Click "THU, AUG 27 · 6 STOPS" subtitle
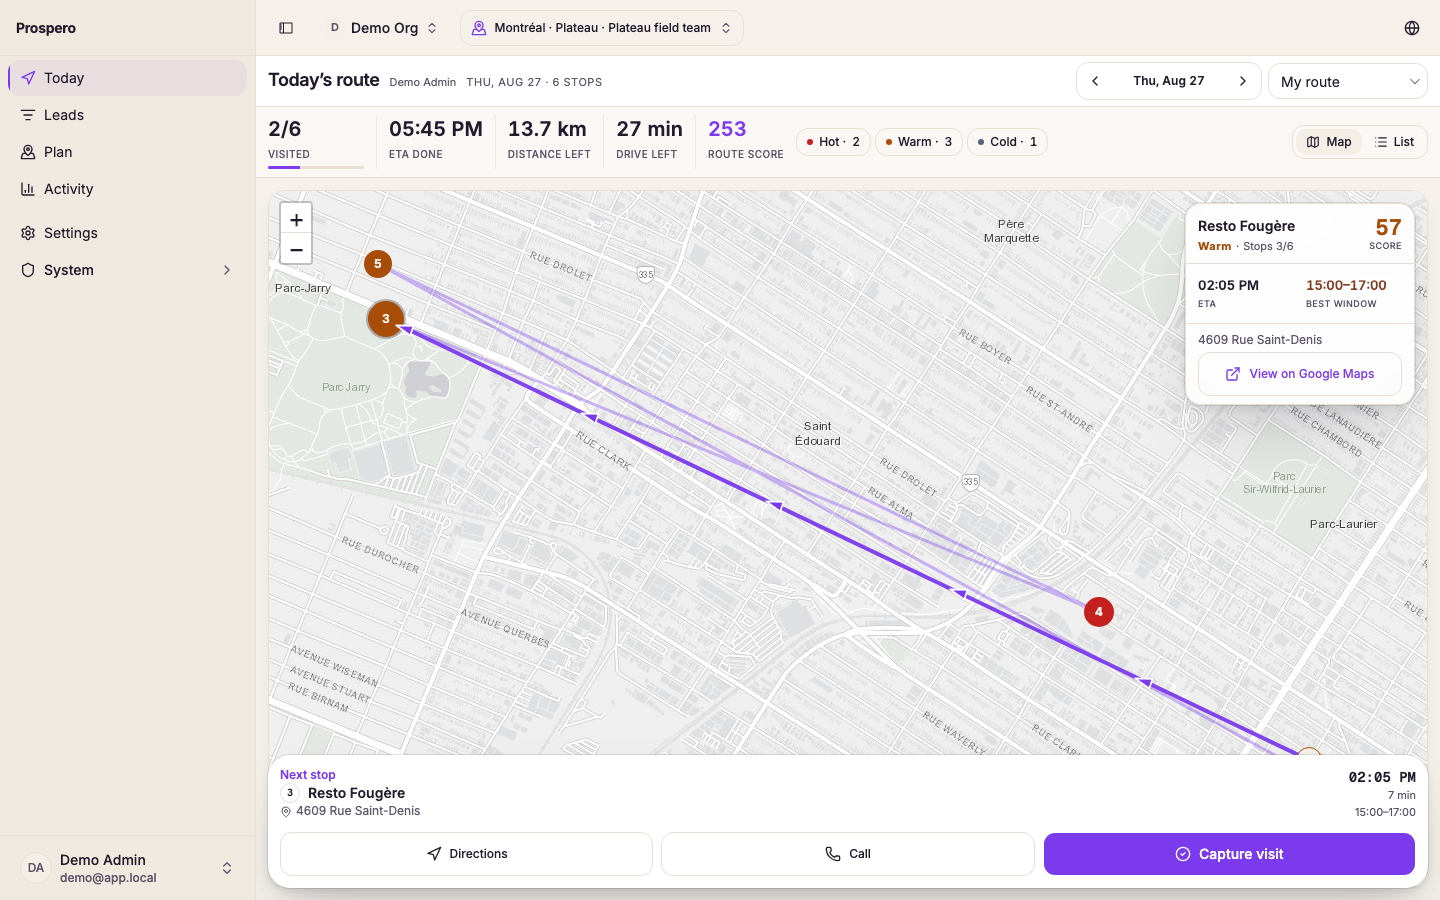Image resolution: width=1440 pixels, height=900 pixels. tap(534, 82)
